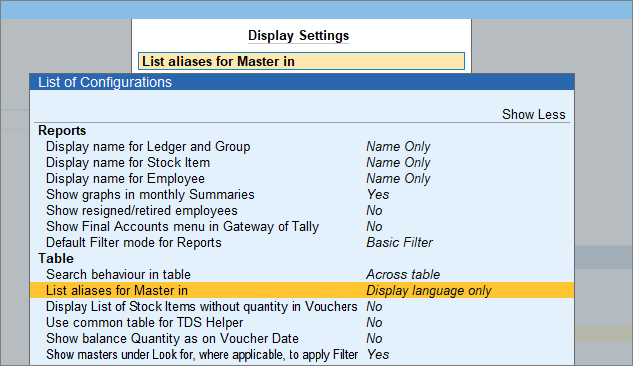
Task: Click the Display Settings heading
Action: [x=298, y=36]
